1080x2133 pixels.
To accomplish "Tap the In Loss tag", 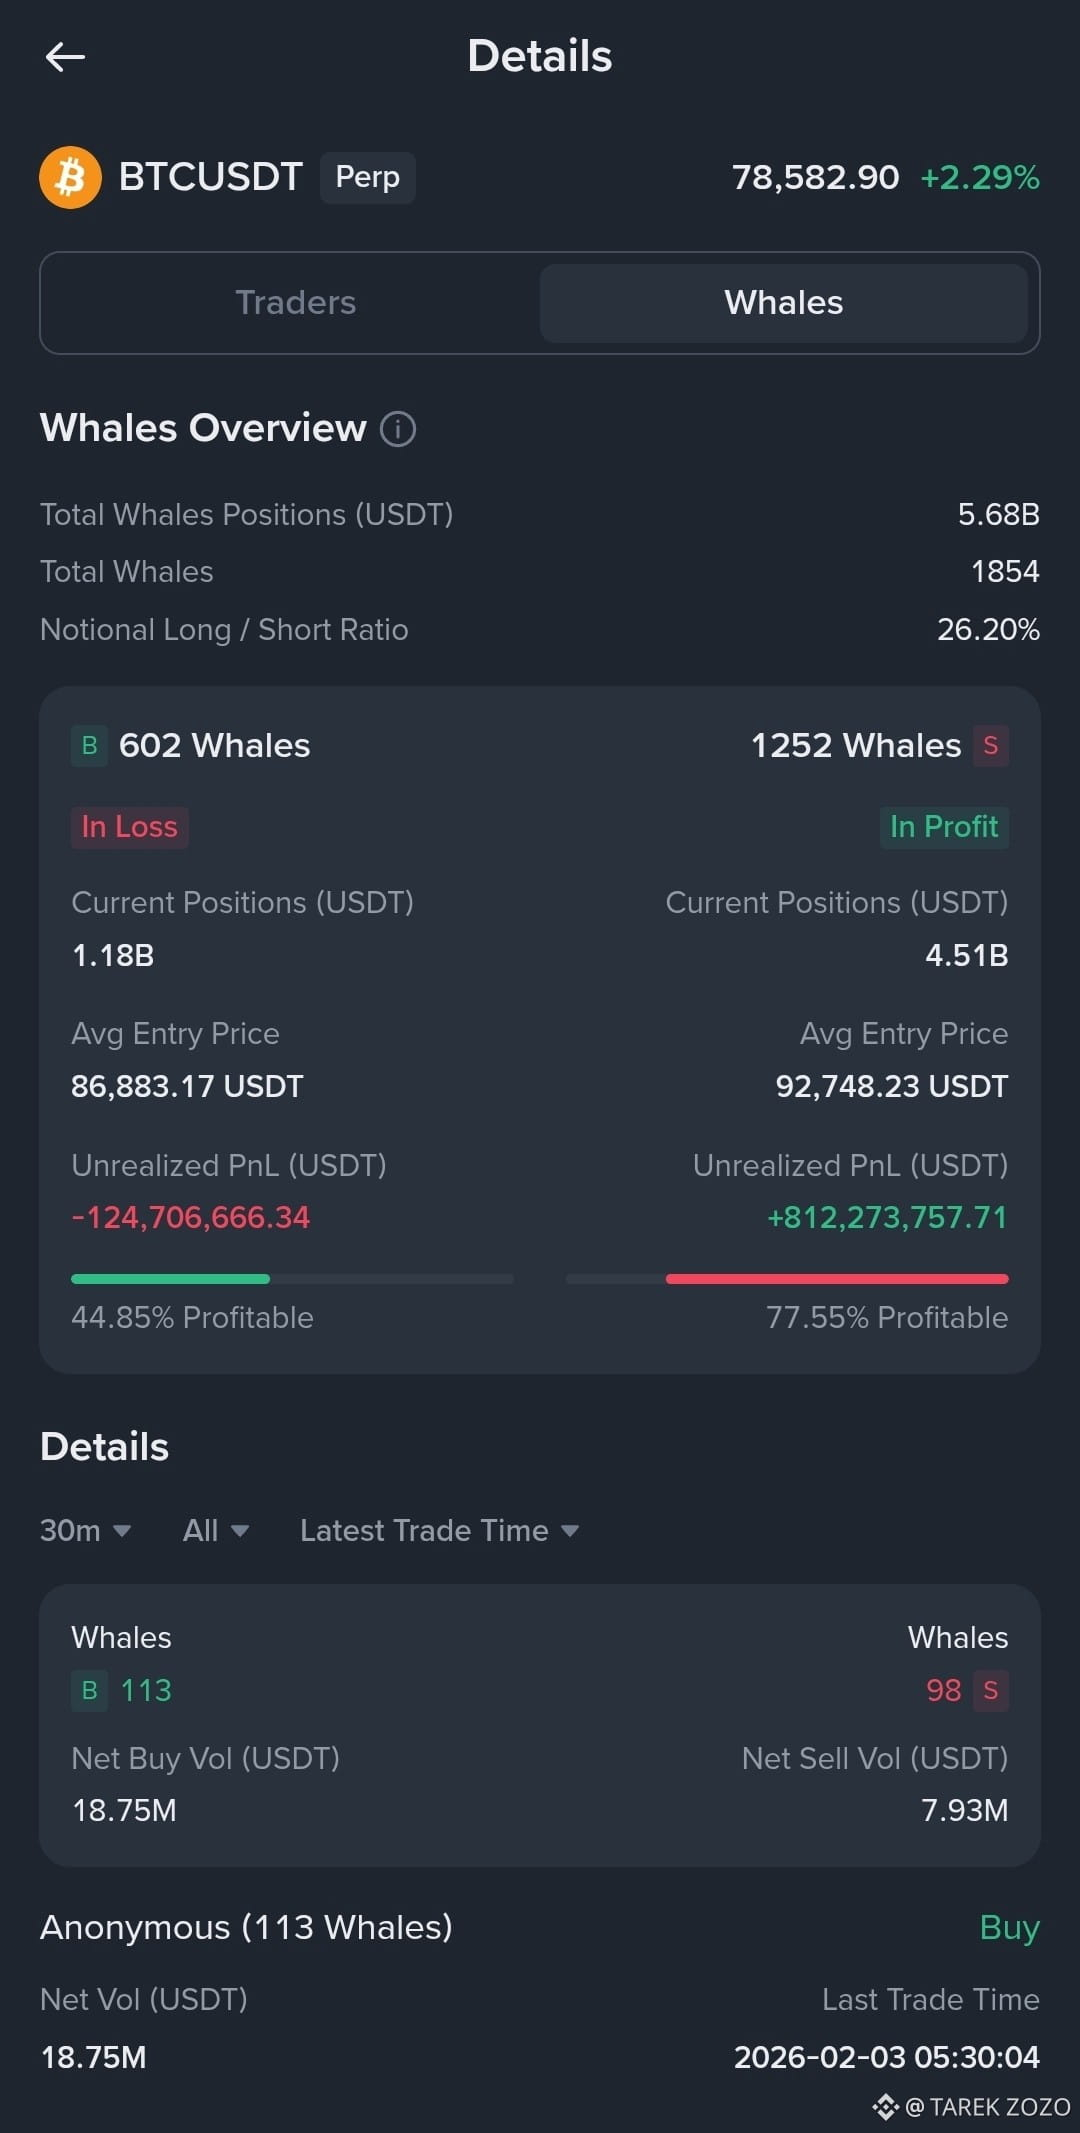I will tap(129, 827).
